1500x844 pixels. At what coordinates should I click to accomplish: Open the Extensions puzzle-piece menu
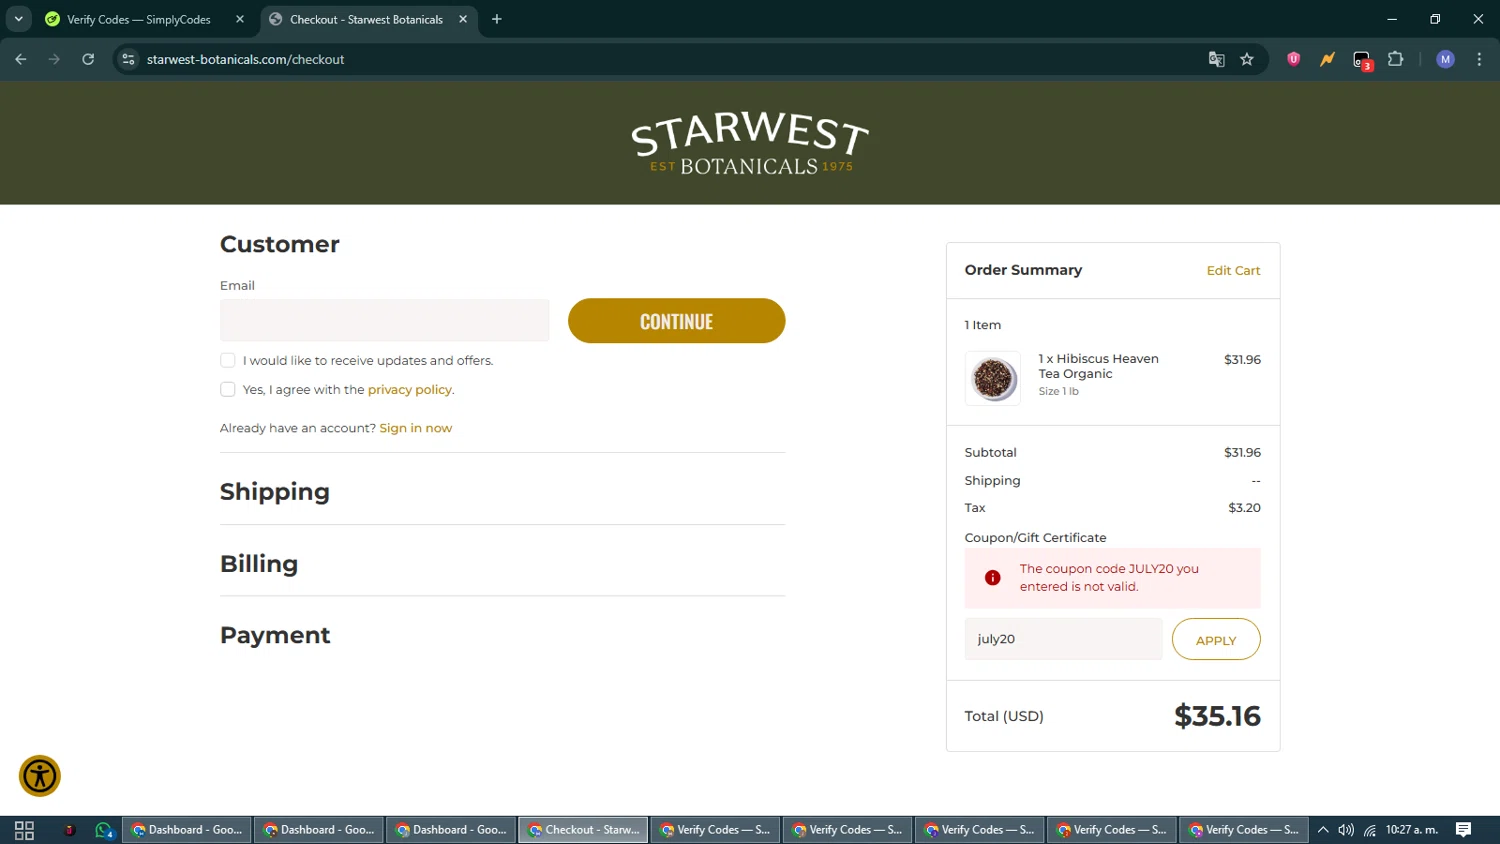[1396, 59]
